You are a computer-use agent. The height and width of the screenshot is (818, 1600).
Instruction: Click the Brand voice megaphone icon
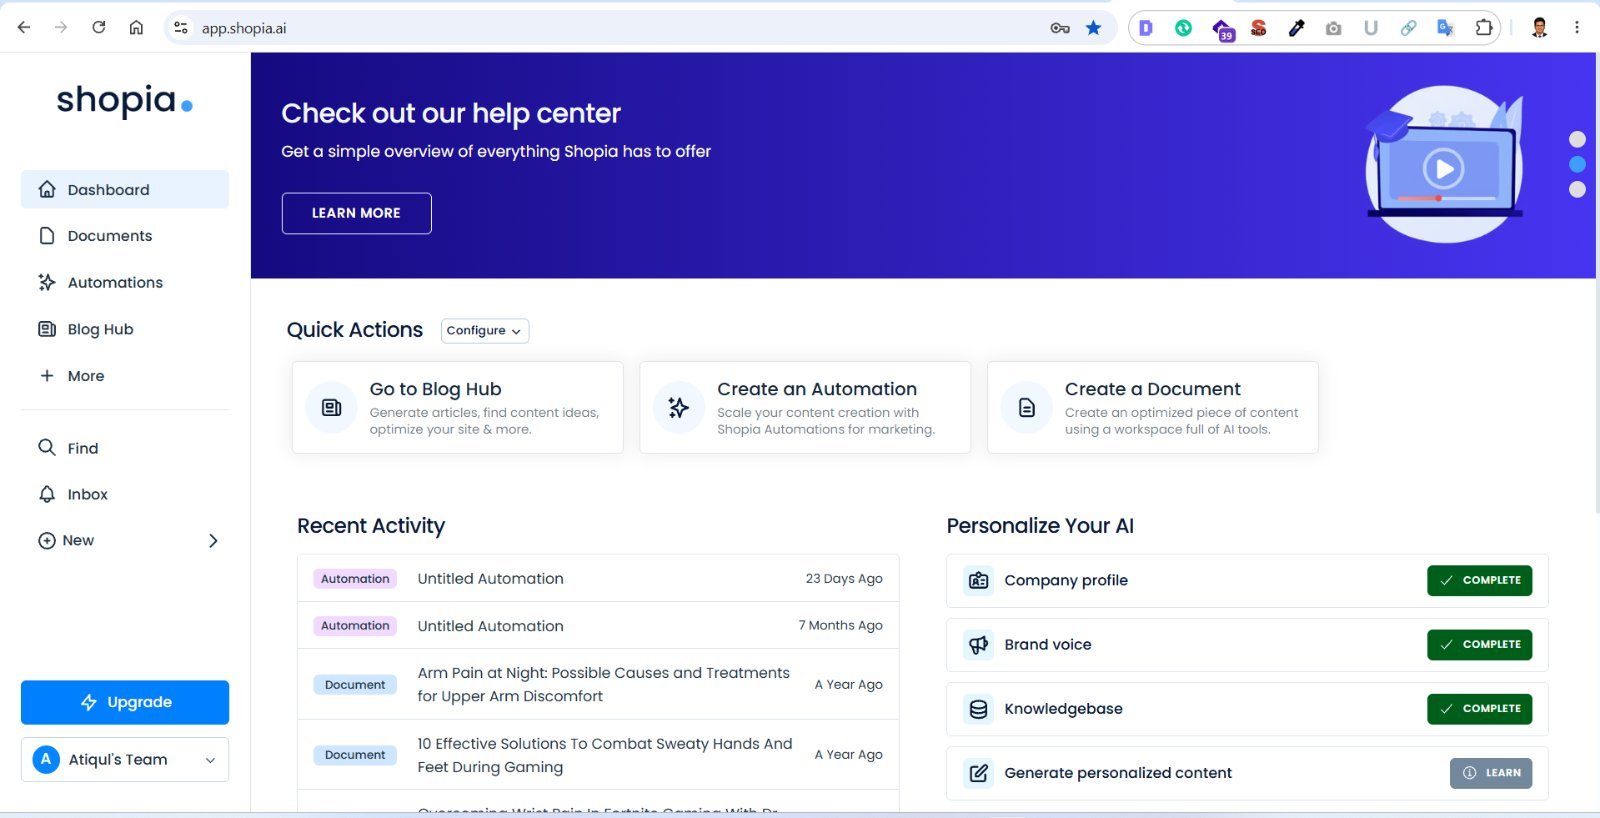[979, 645]
